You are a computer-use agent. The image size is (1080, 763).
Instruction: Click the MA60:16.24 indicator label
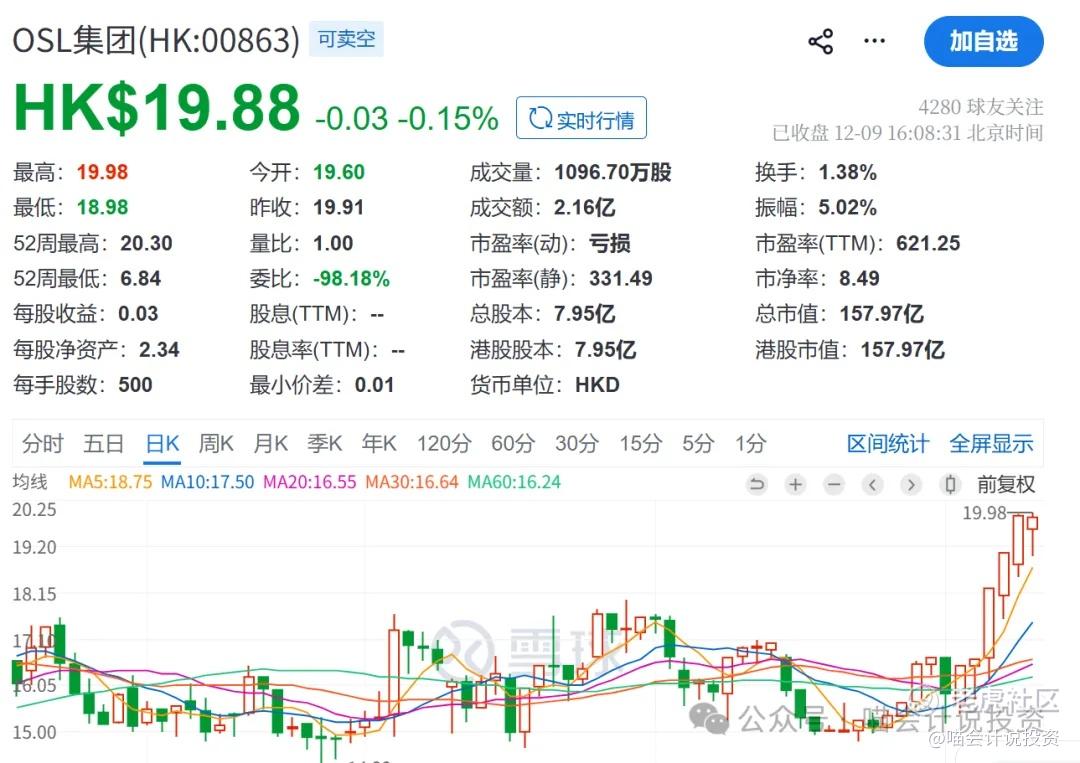coord(514,482)
